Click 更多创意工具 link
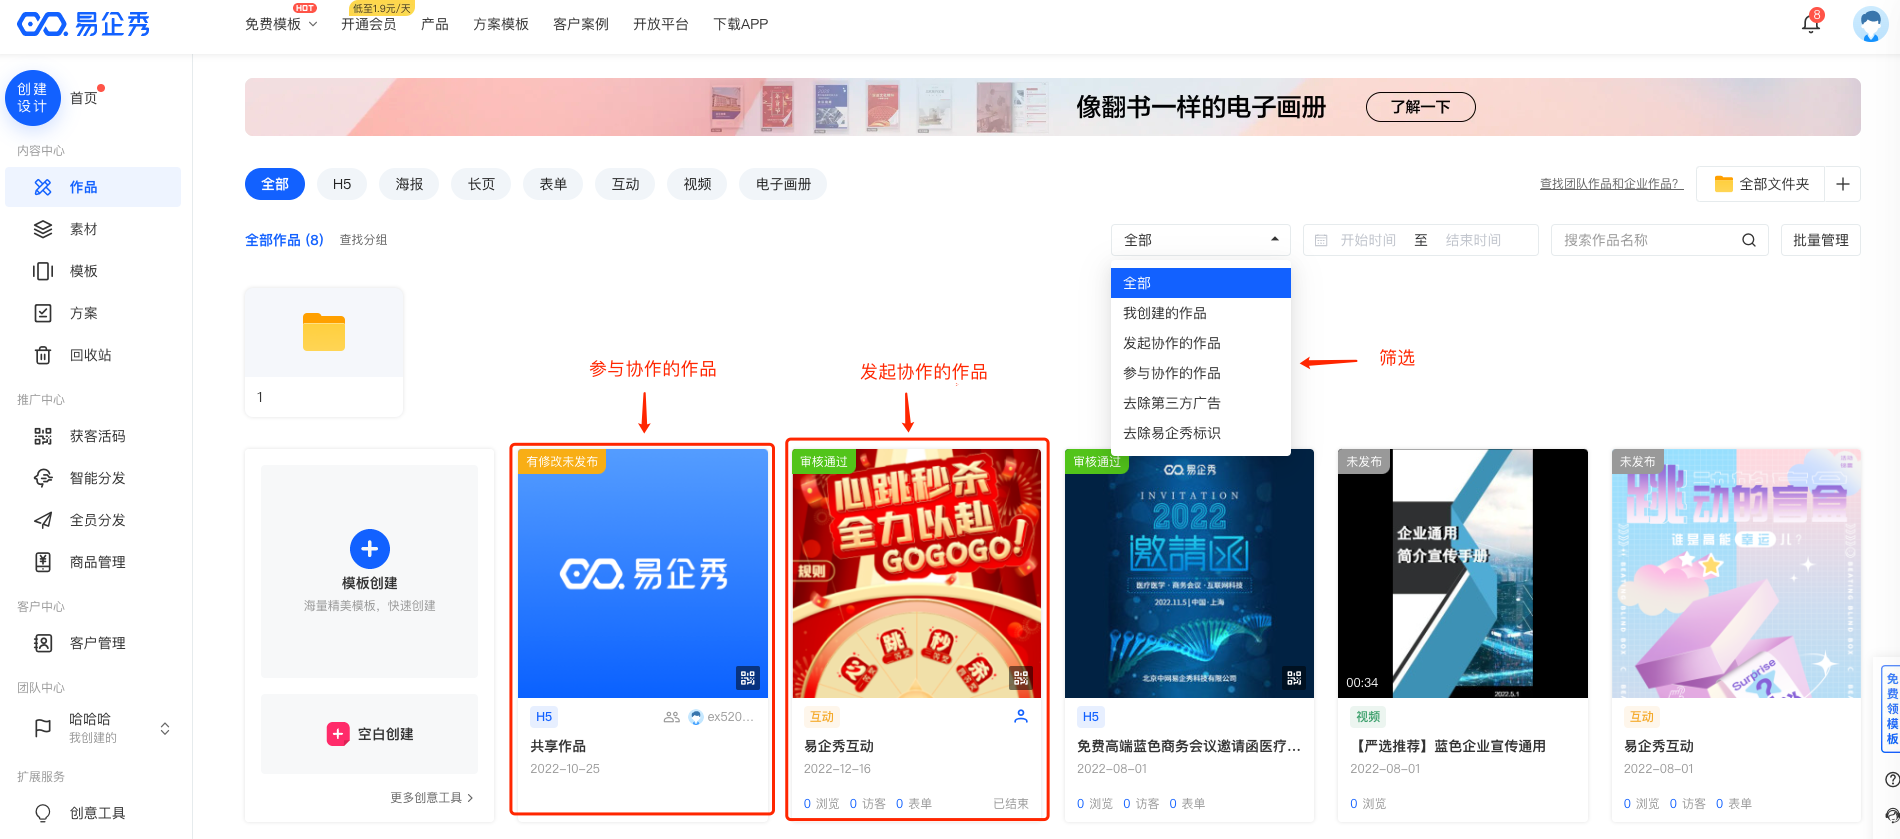The height and width of the screenshot is (839, 1900). [432, 798]
